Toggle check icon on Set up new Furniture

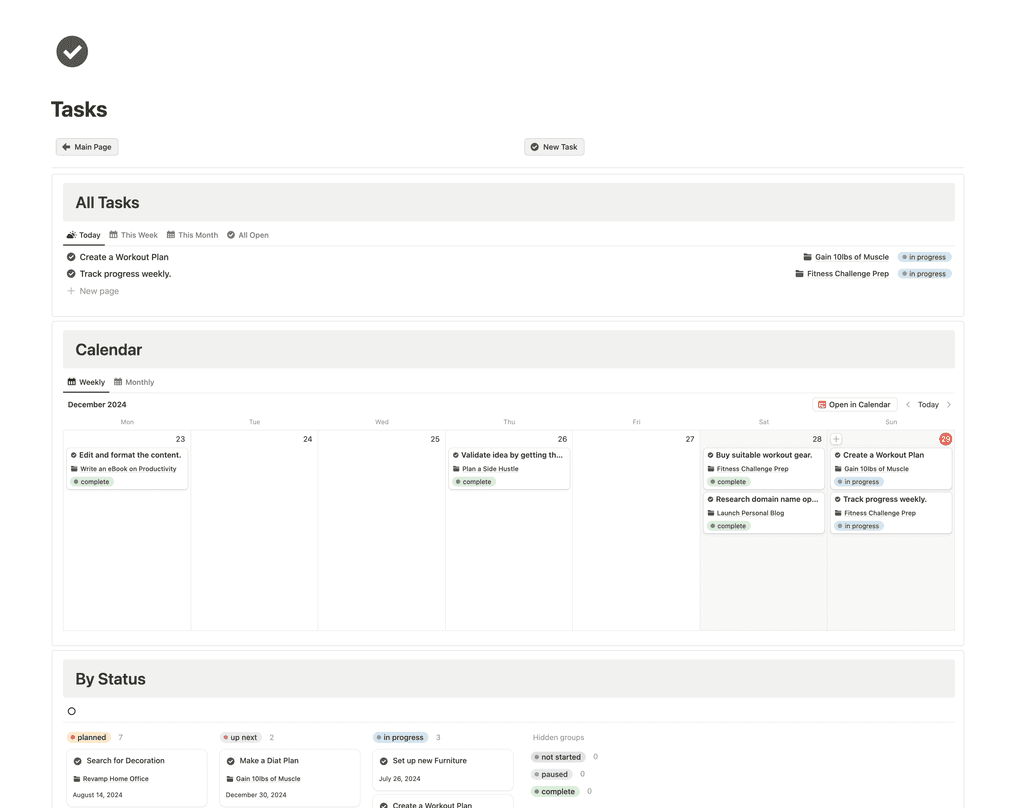click(x=384, y=761)
